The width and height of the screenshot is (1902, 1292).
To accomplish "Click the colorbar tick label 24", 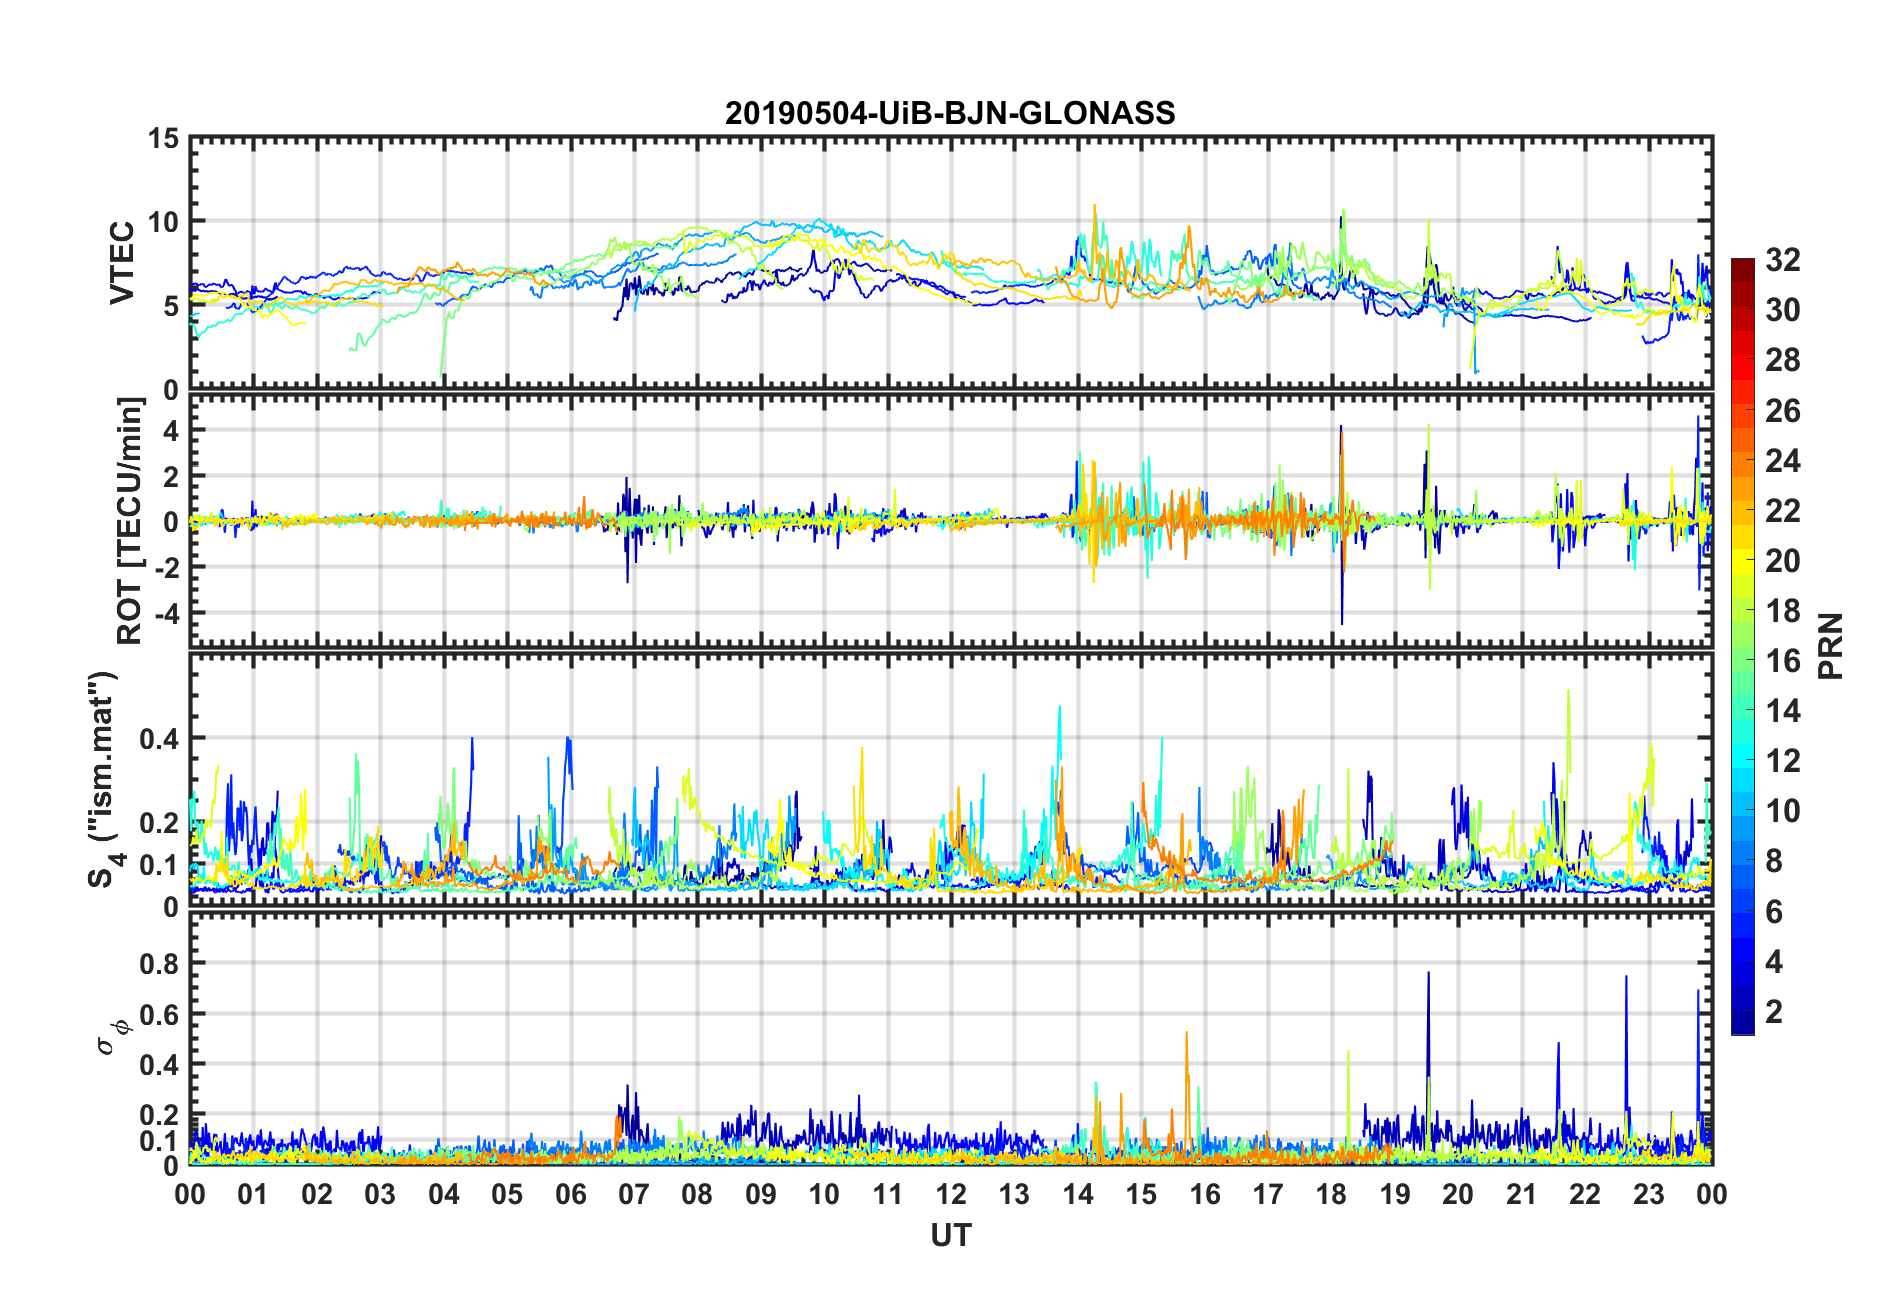I will point(1782,461).
